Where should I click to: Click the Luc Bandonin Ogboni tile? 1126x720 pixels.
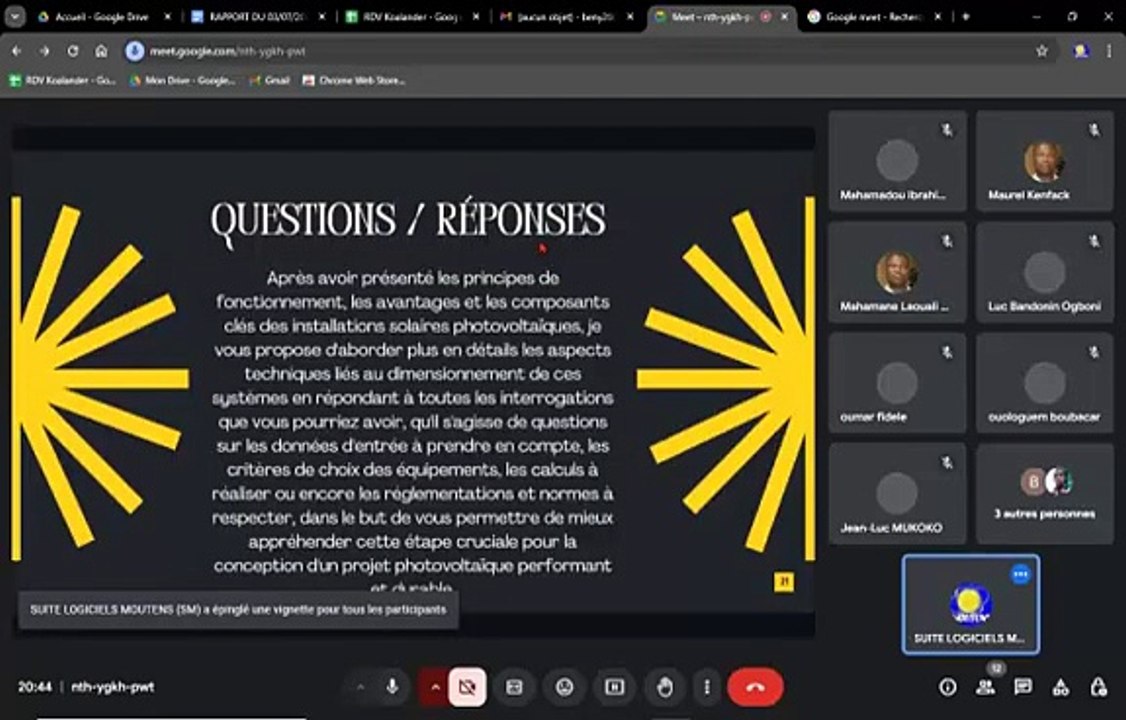[x=1045, y=272]
